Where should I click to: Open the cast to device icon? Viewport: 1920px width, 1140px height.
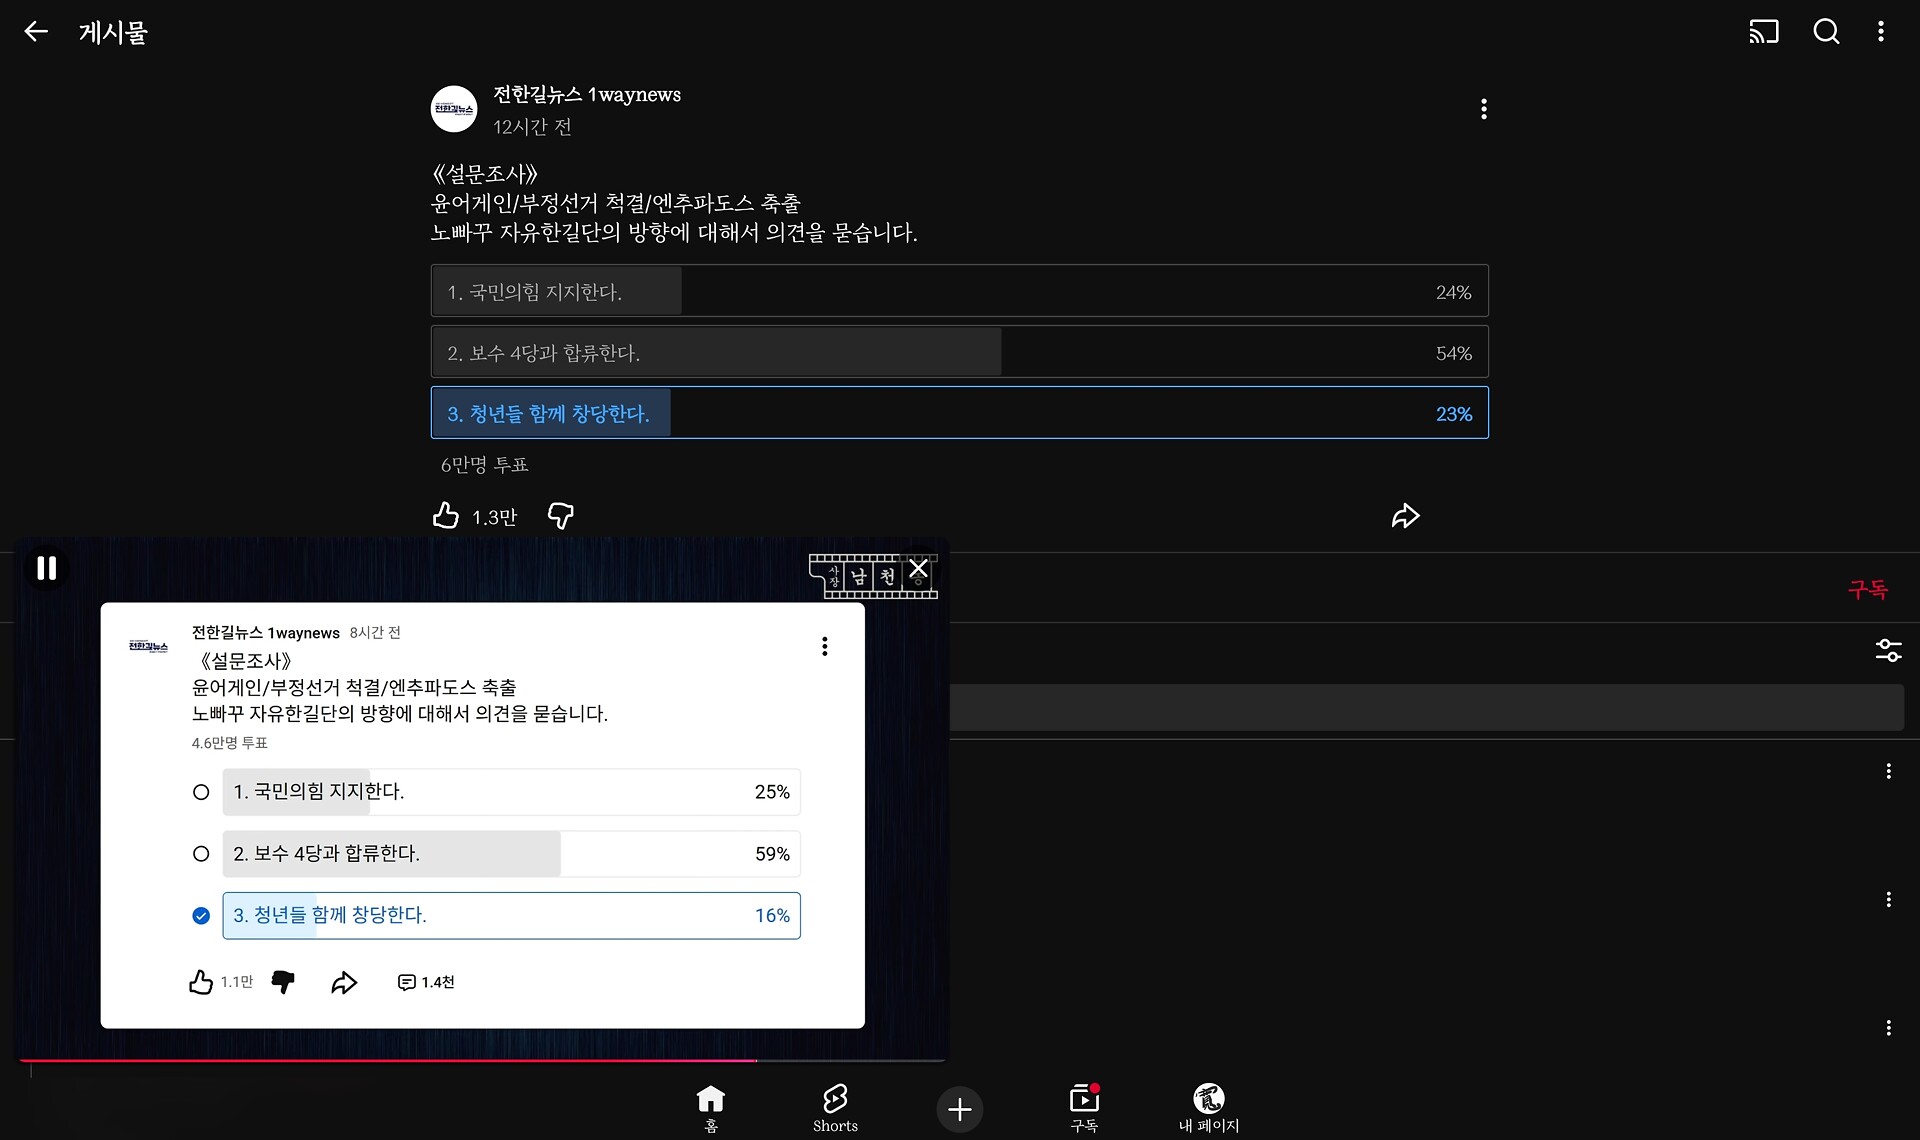pos(1763,32)
